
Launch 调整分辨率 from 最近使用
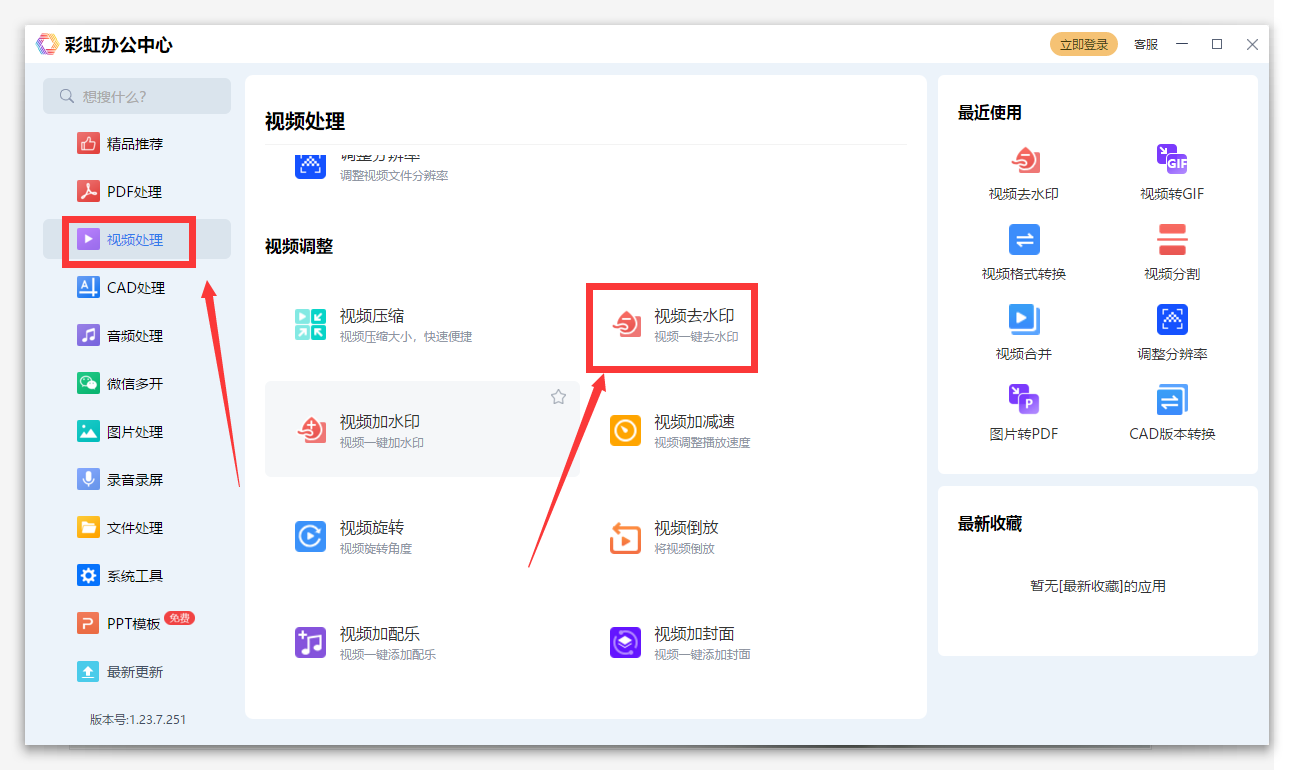(1171, 332)
